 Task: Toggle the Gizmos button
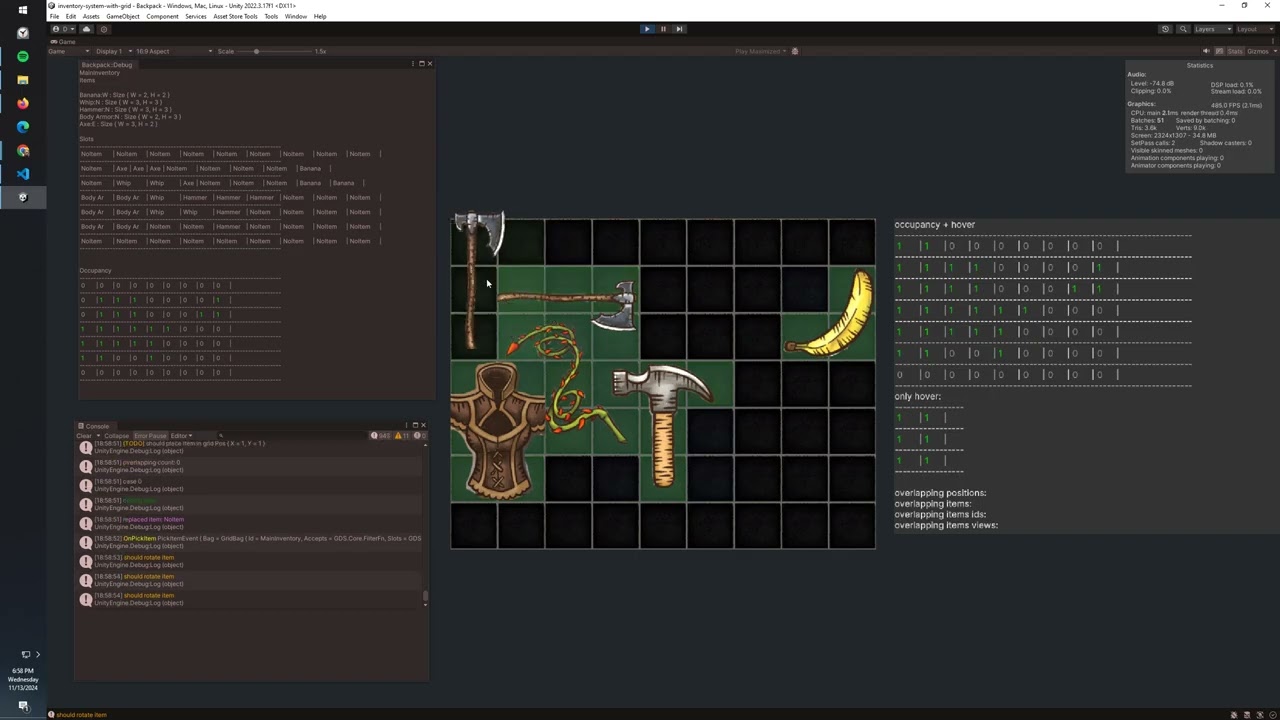click(x=1257, y=51)
